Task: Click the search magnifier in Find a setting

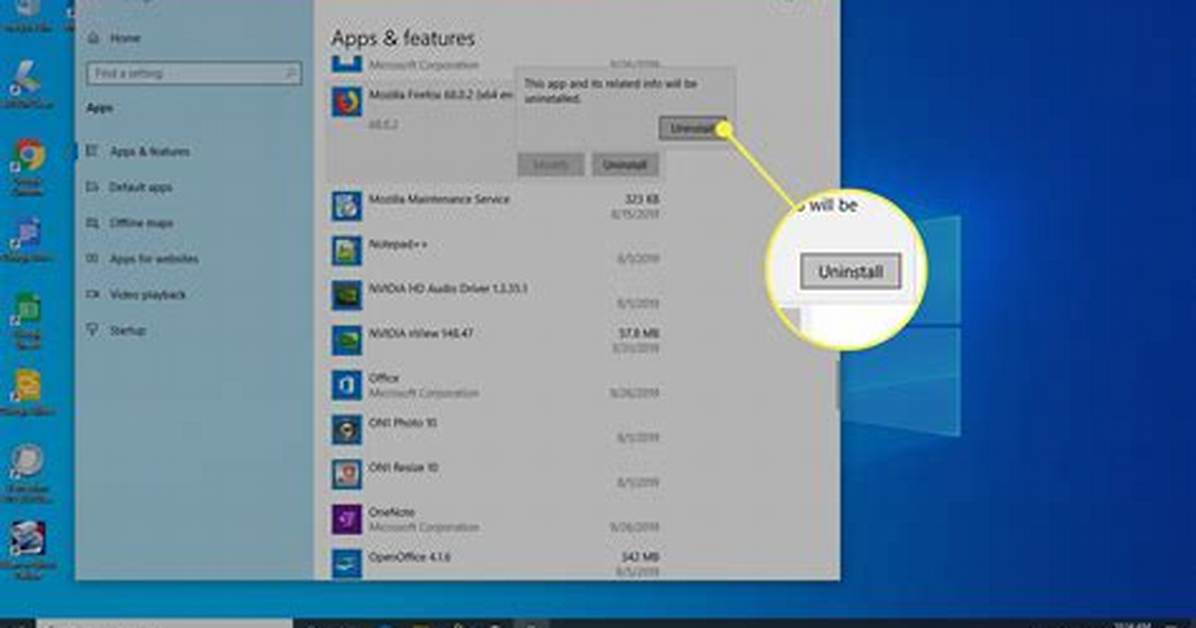Action: tap(291, 73)
